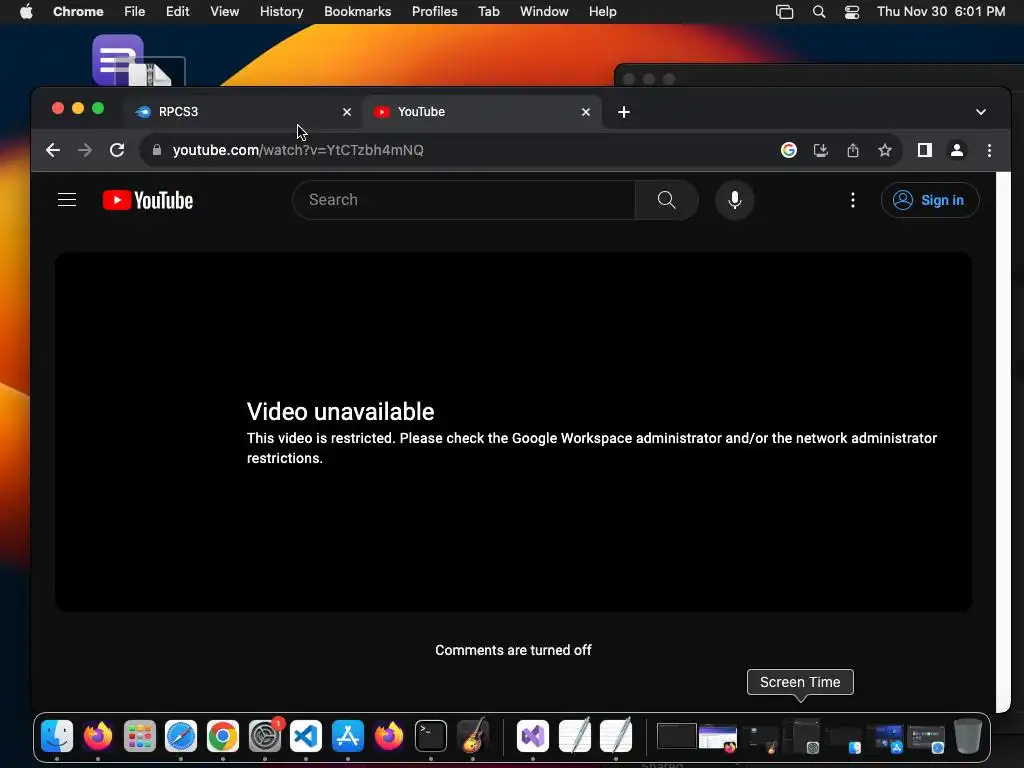Open the Apple menu
This screenshot has width=1024, height=768.
(x=26, y=12)
